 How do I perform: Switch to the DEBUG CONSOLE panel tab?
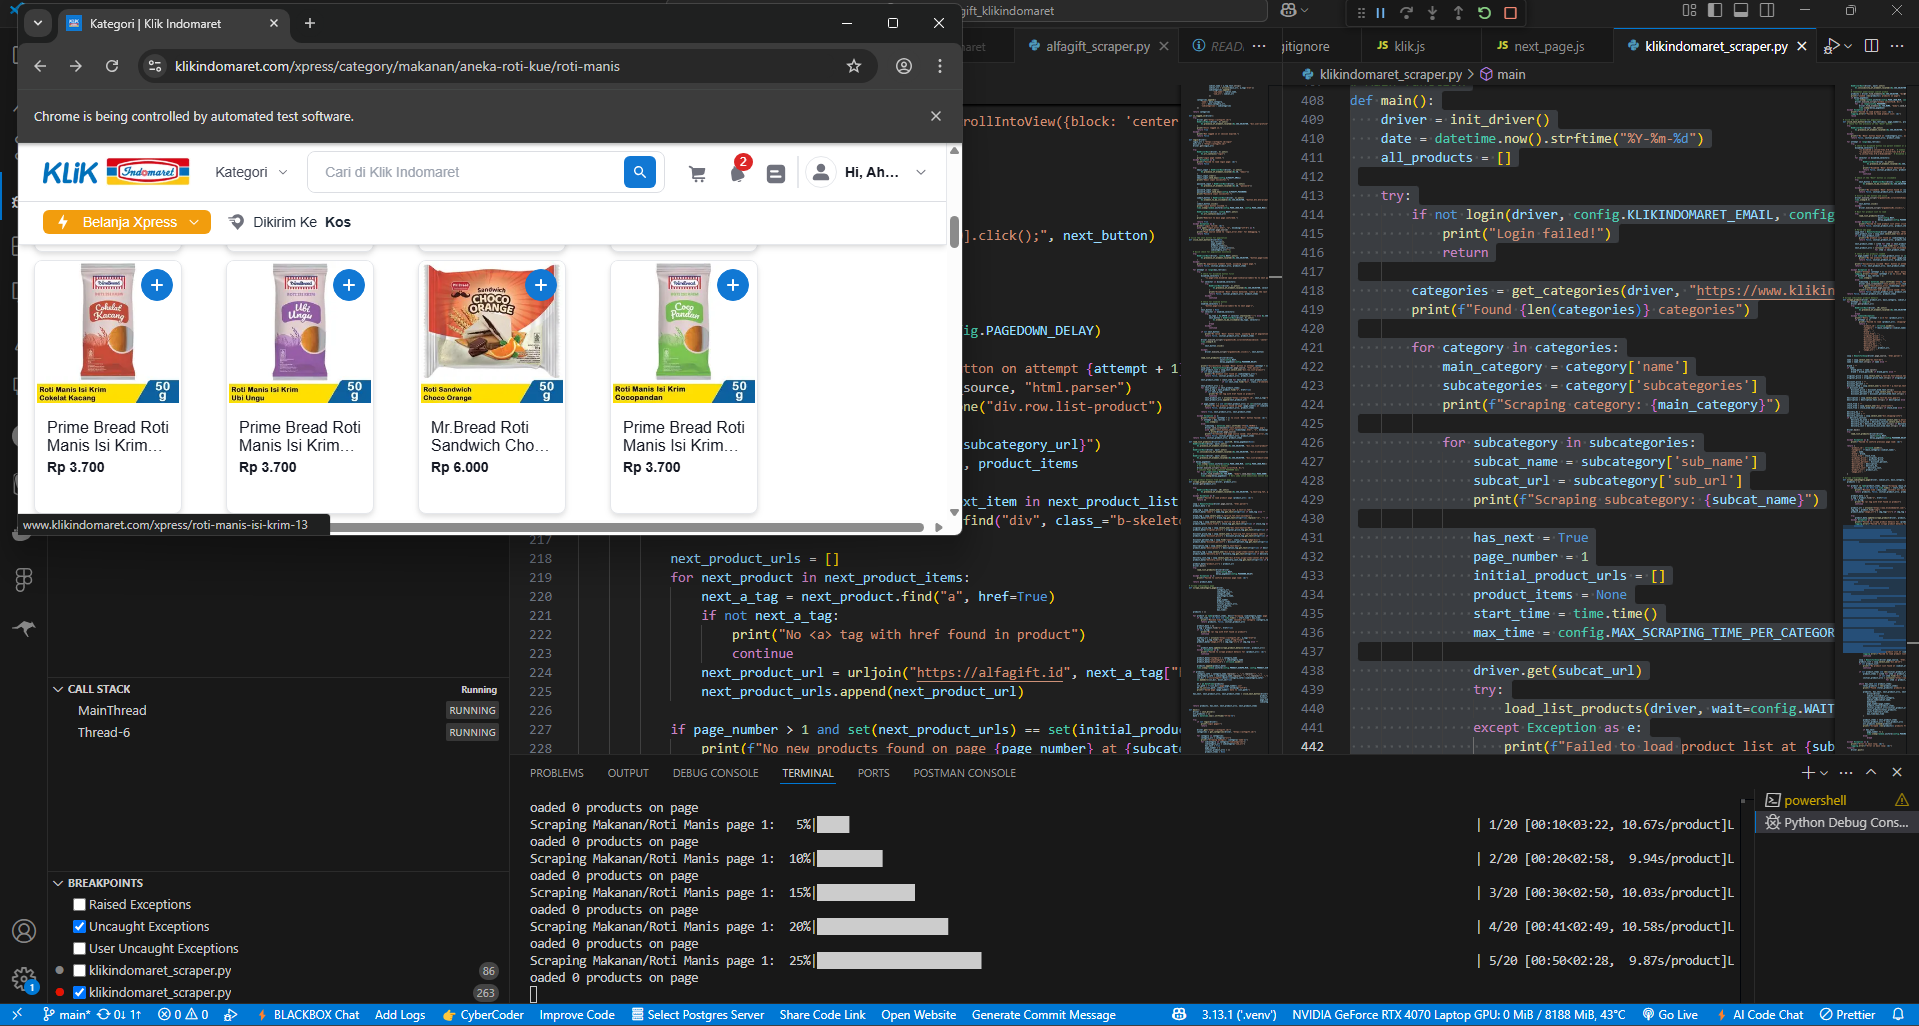[x=715, y=773]
